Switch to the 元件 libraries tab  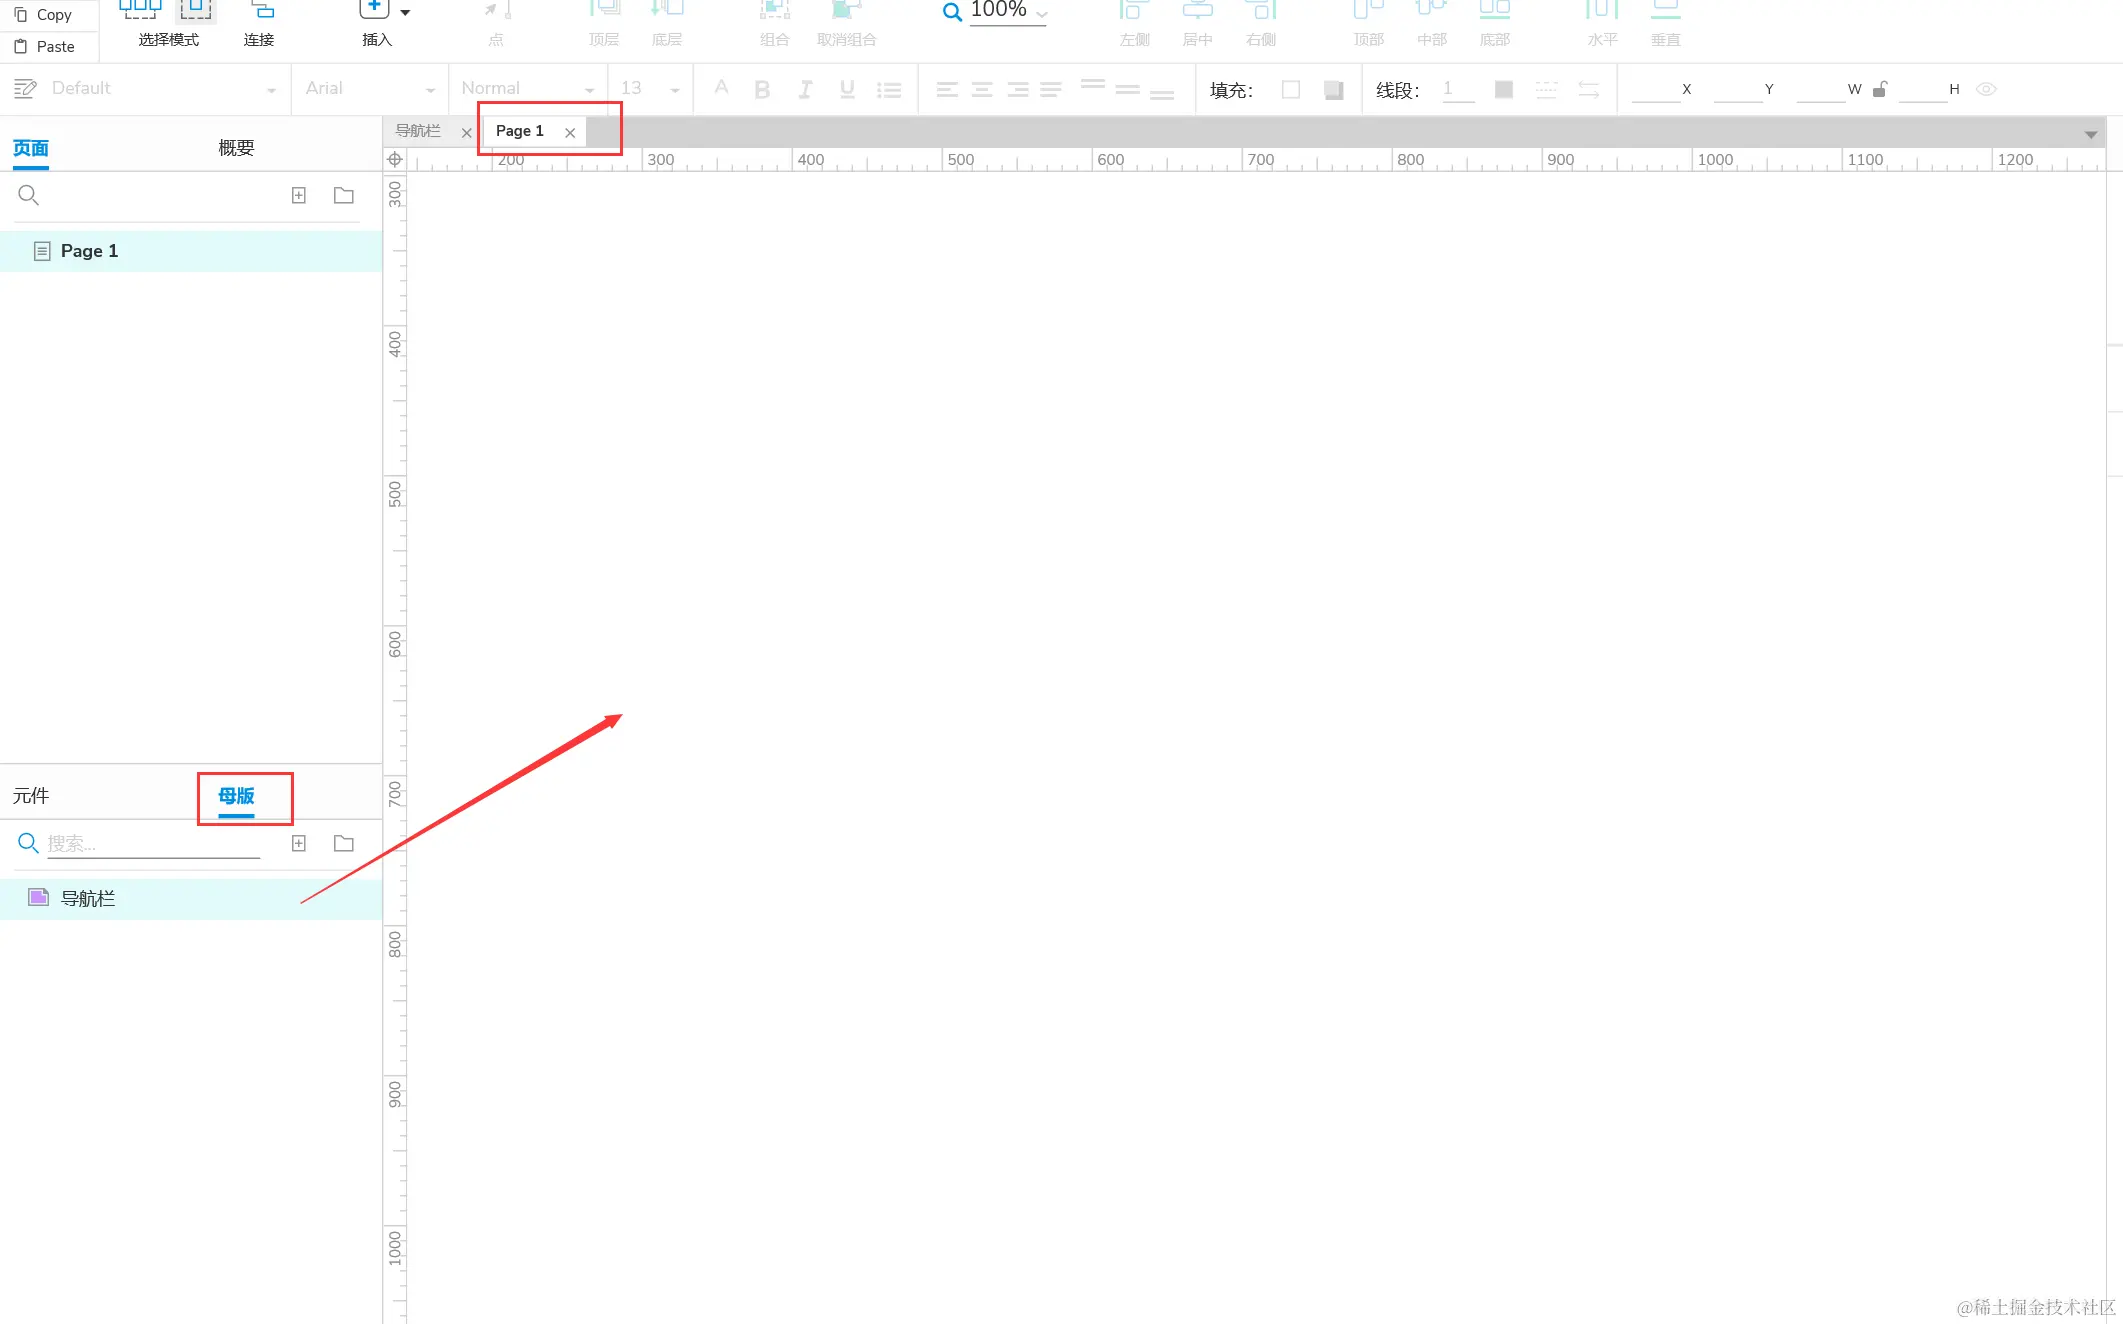(x=31, y=796)
